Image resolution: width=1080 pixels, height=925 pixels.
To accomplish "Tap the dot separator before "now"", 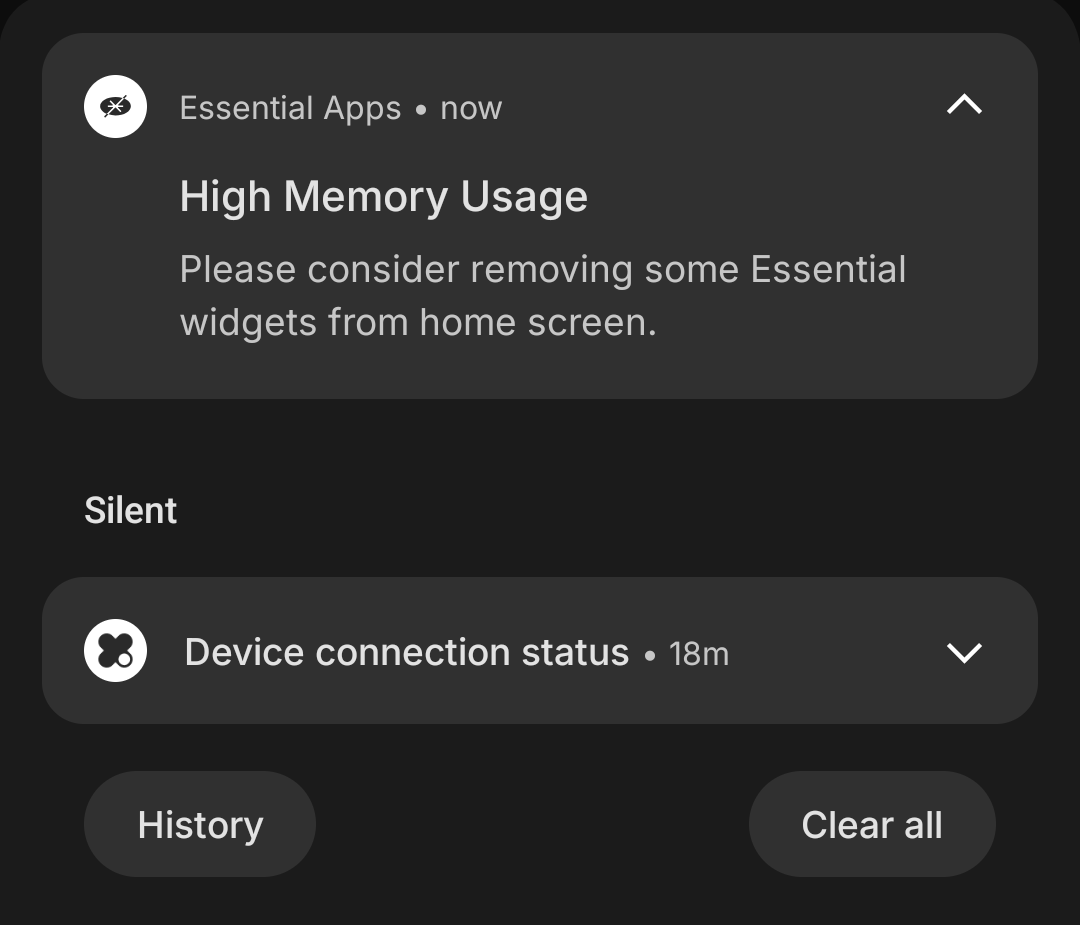I will (x=421, y=110).
